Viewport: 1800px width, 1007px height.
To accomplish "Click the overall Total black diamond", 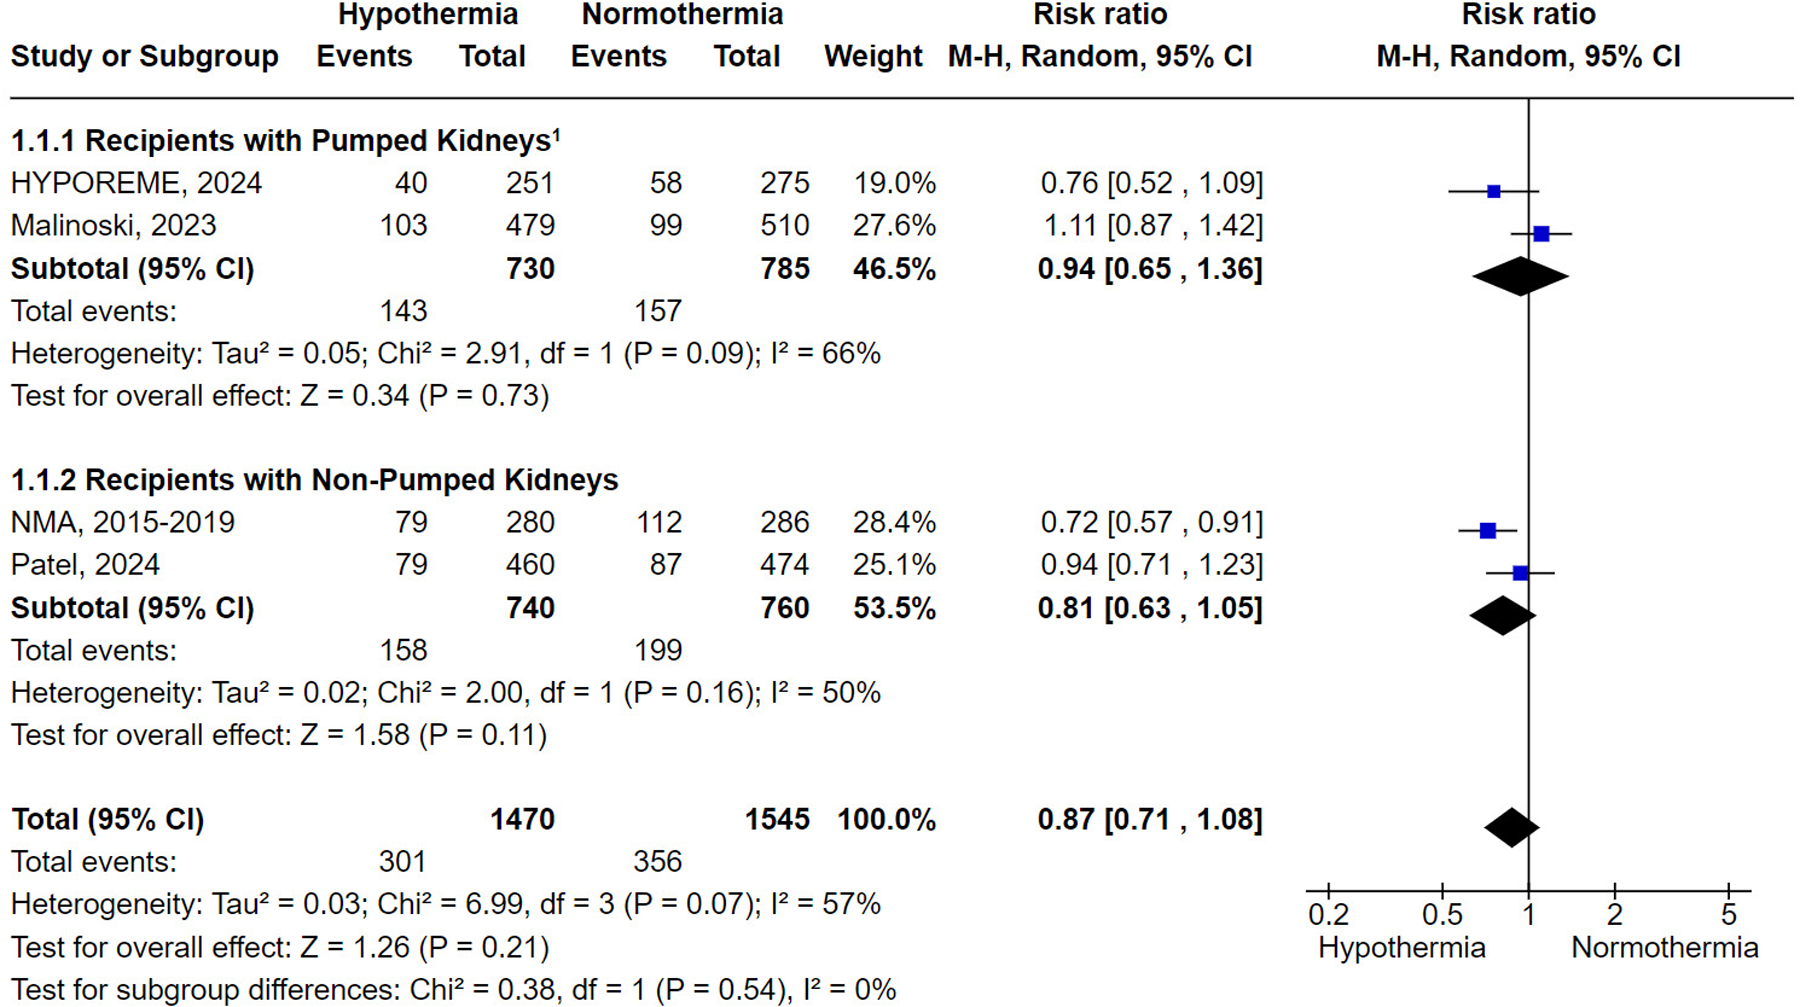I will (1511, 827).
